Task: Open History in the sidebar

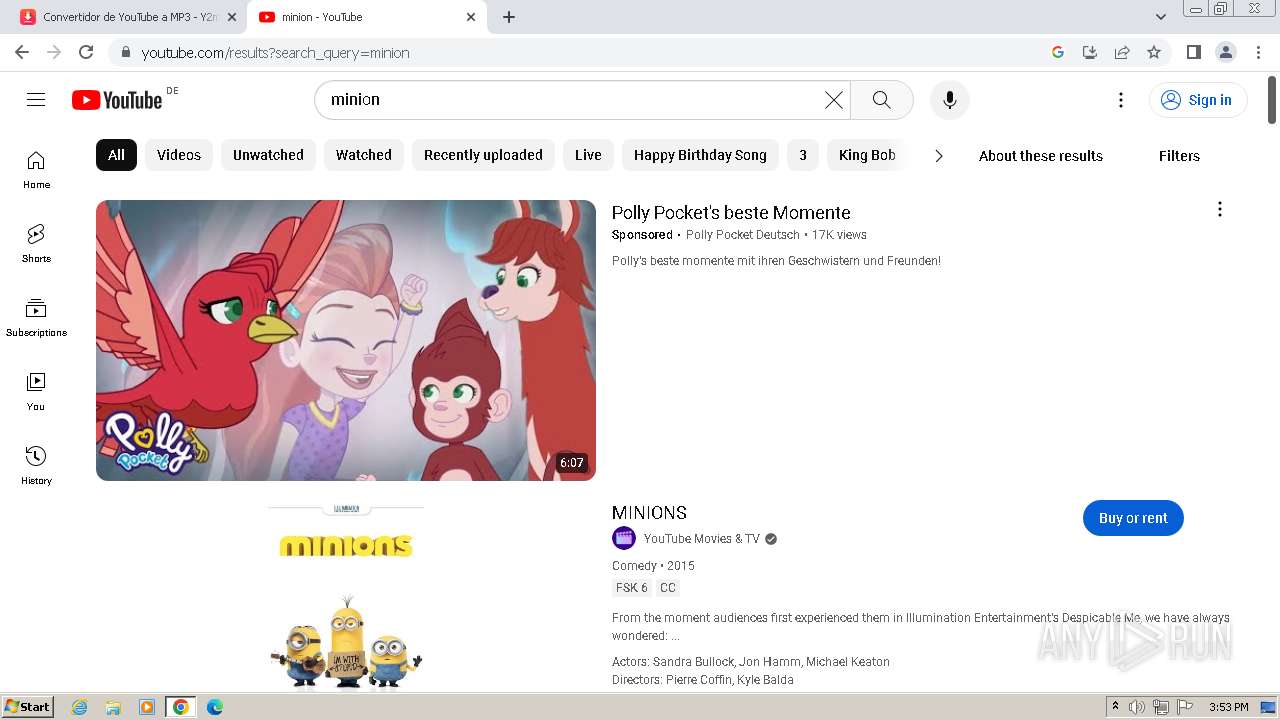Action: pos(36,465)
